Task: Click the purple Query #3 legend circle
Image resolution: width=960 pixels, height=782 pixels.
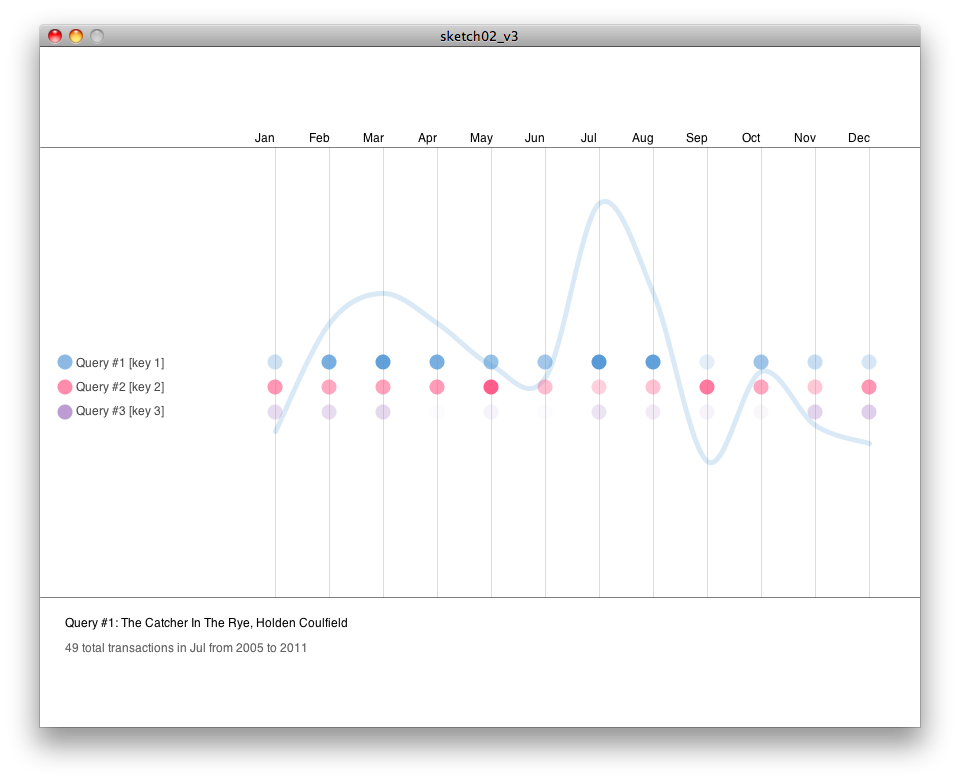Action: [x=65, y=411]
